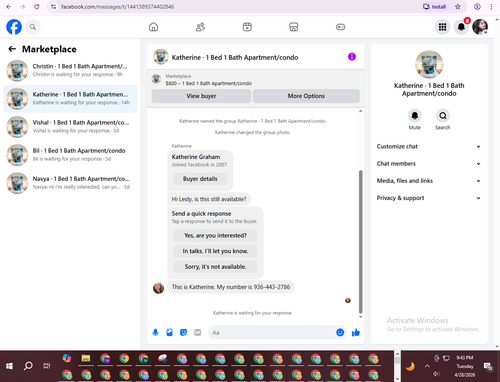Open the Facebook search icon

coord(33,27)
